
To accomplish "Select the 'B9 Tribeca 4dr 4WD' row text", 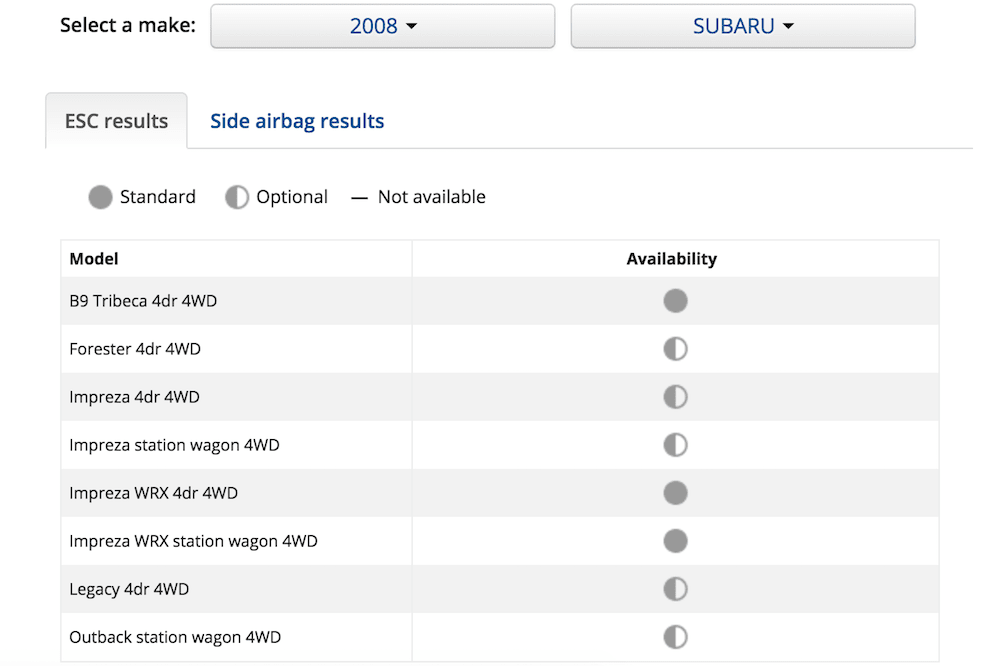I will 143,300.
